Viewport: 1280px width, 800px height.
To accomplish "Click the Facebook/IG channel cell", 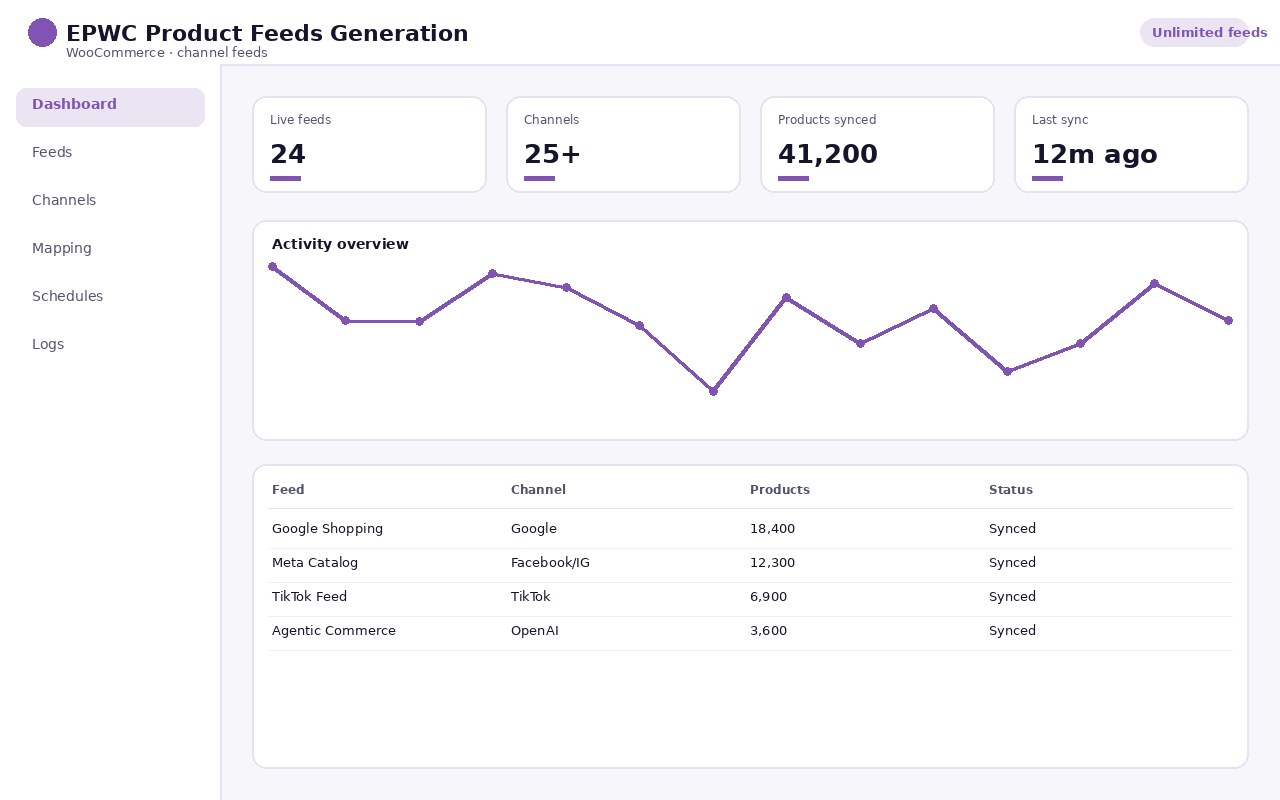I will point(550,563).
